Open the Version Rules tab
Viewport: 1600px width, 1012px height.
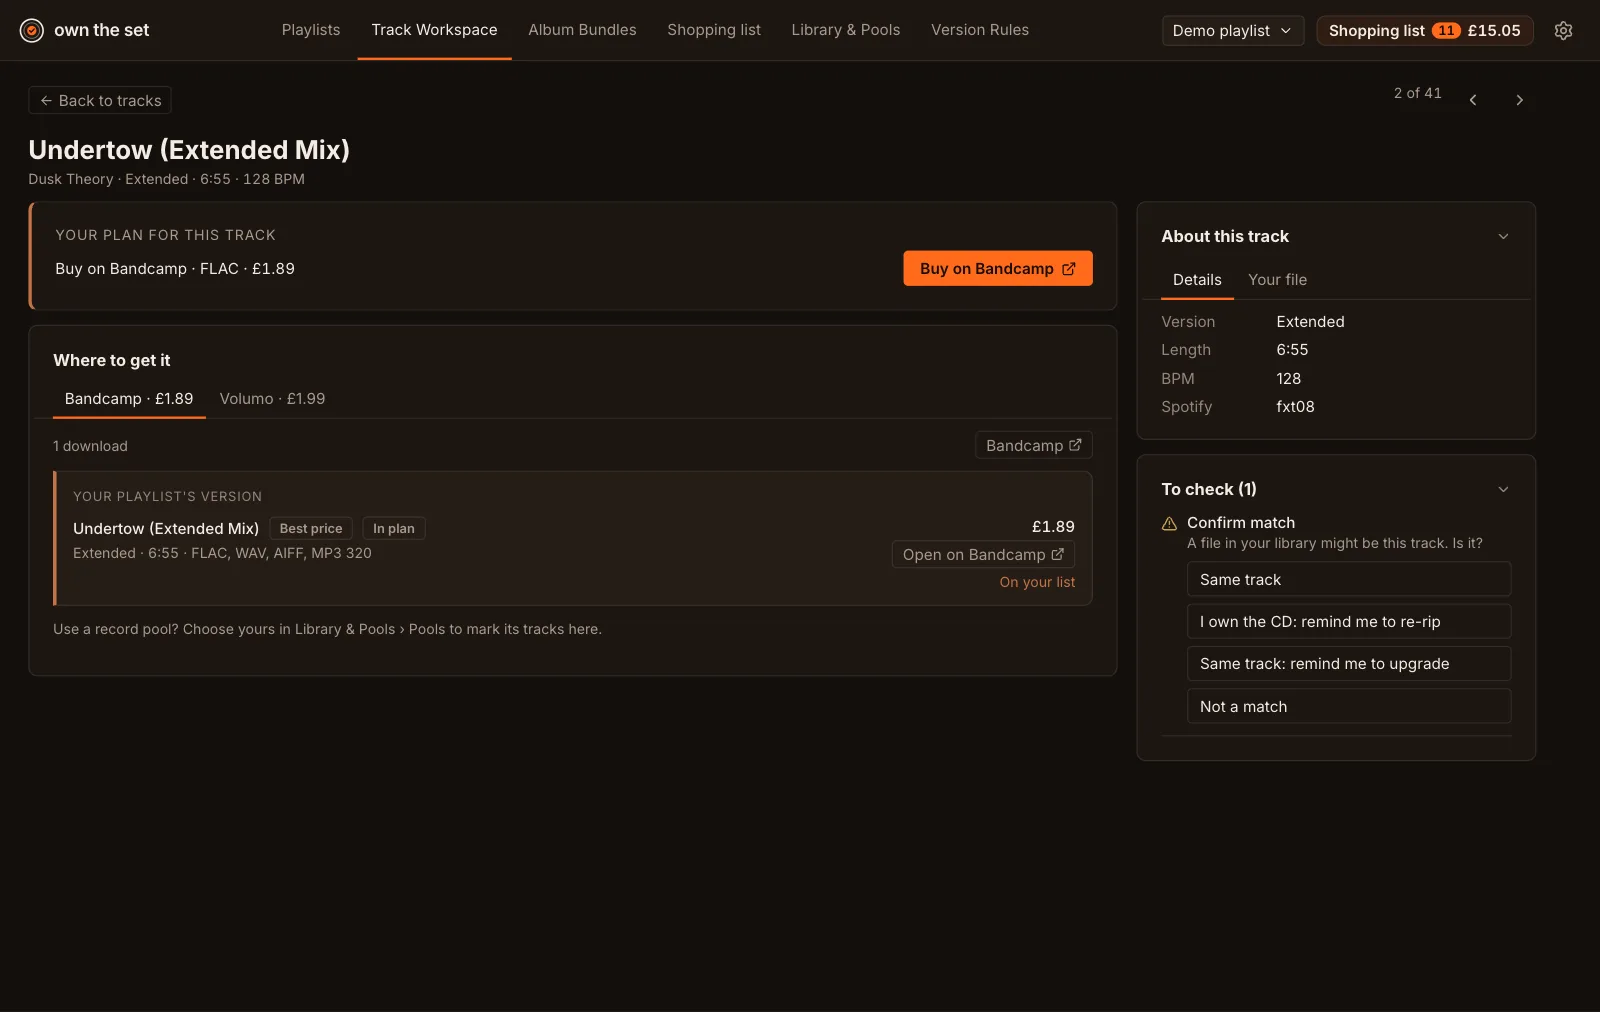click(980, 30)
